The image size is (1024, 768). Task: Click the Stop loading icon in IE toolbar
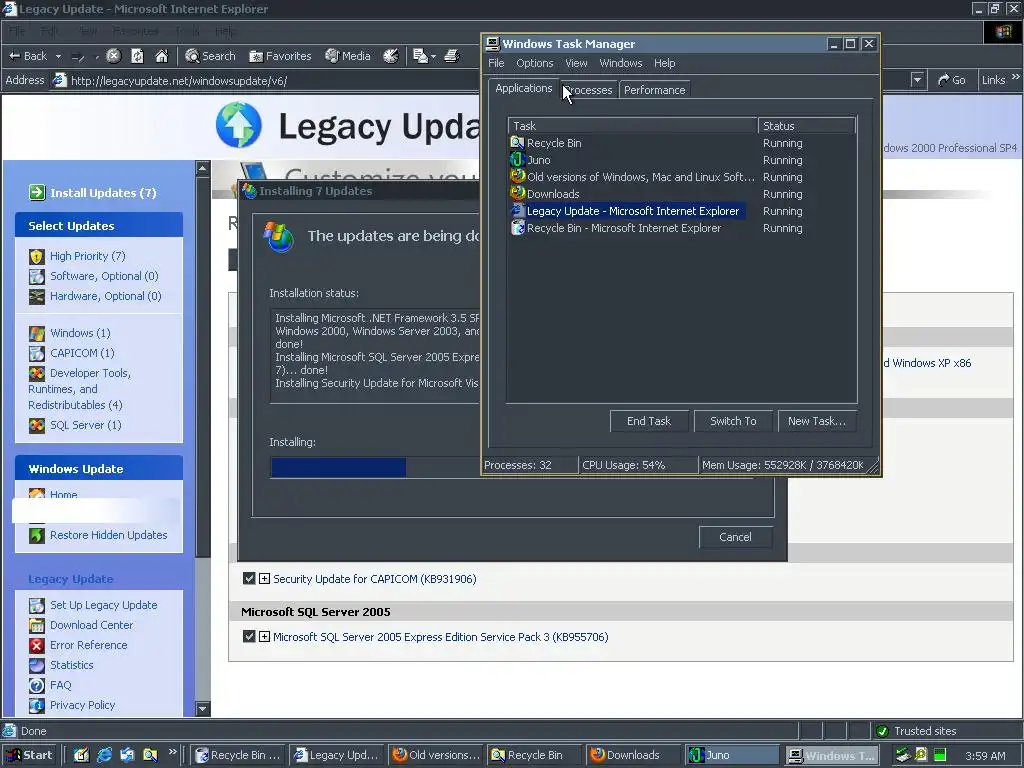pos(113,56)
